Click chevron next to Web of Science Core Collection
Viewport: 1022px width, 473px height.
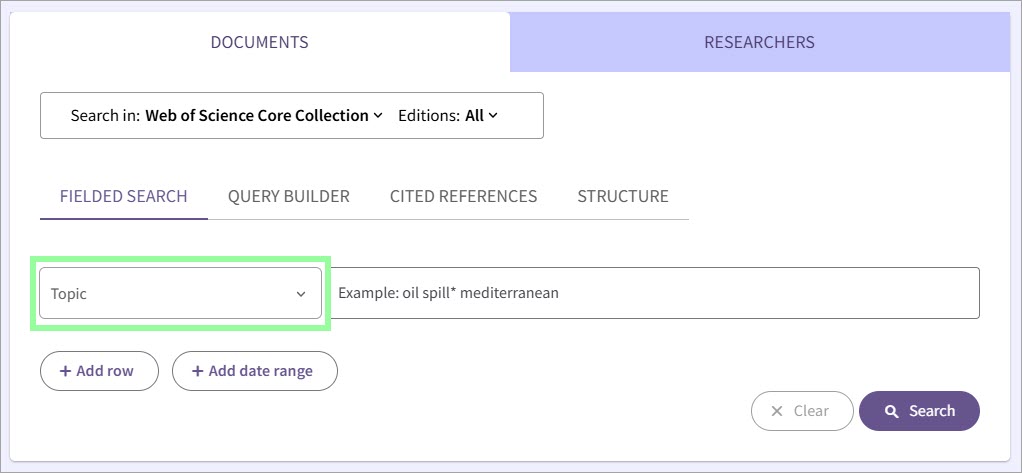click(x=377, y=115)
